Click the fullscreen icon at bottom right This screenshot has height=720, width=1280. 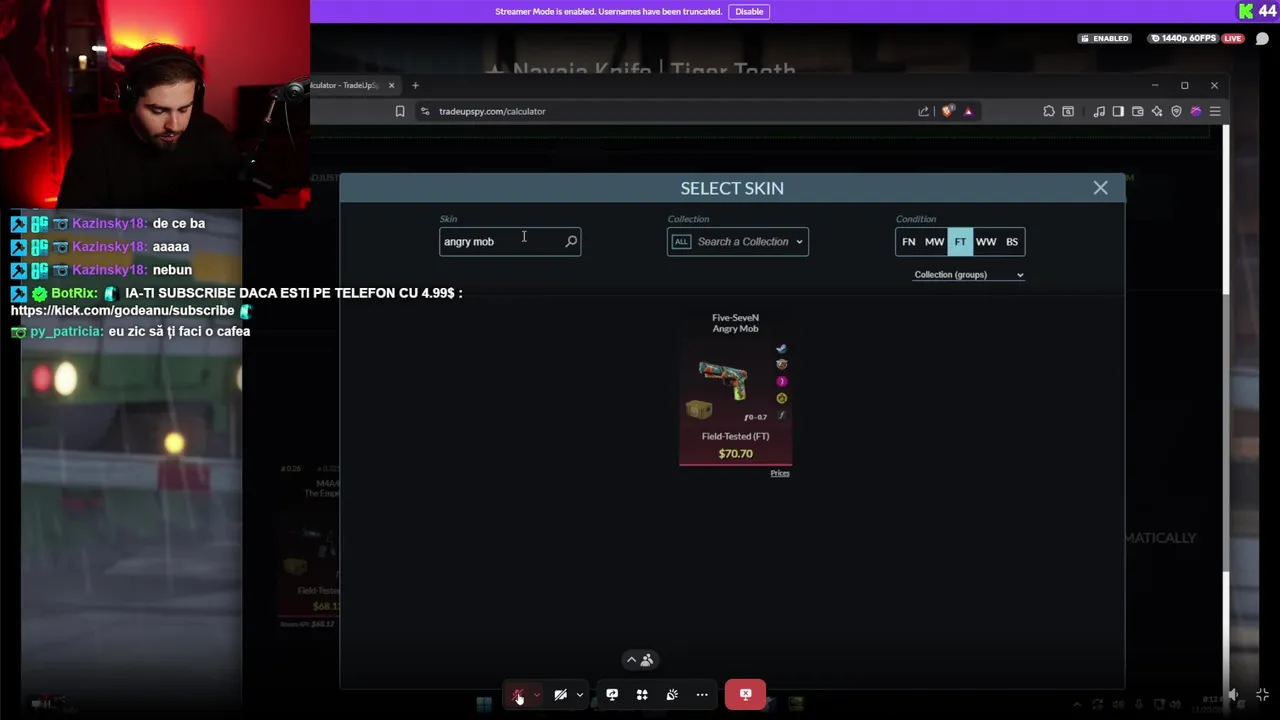click(1262, 695)
